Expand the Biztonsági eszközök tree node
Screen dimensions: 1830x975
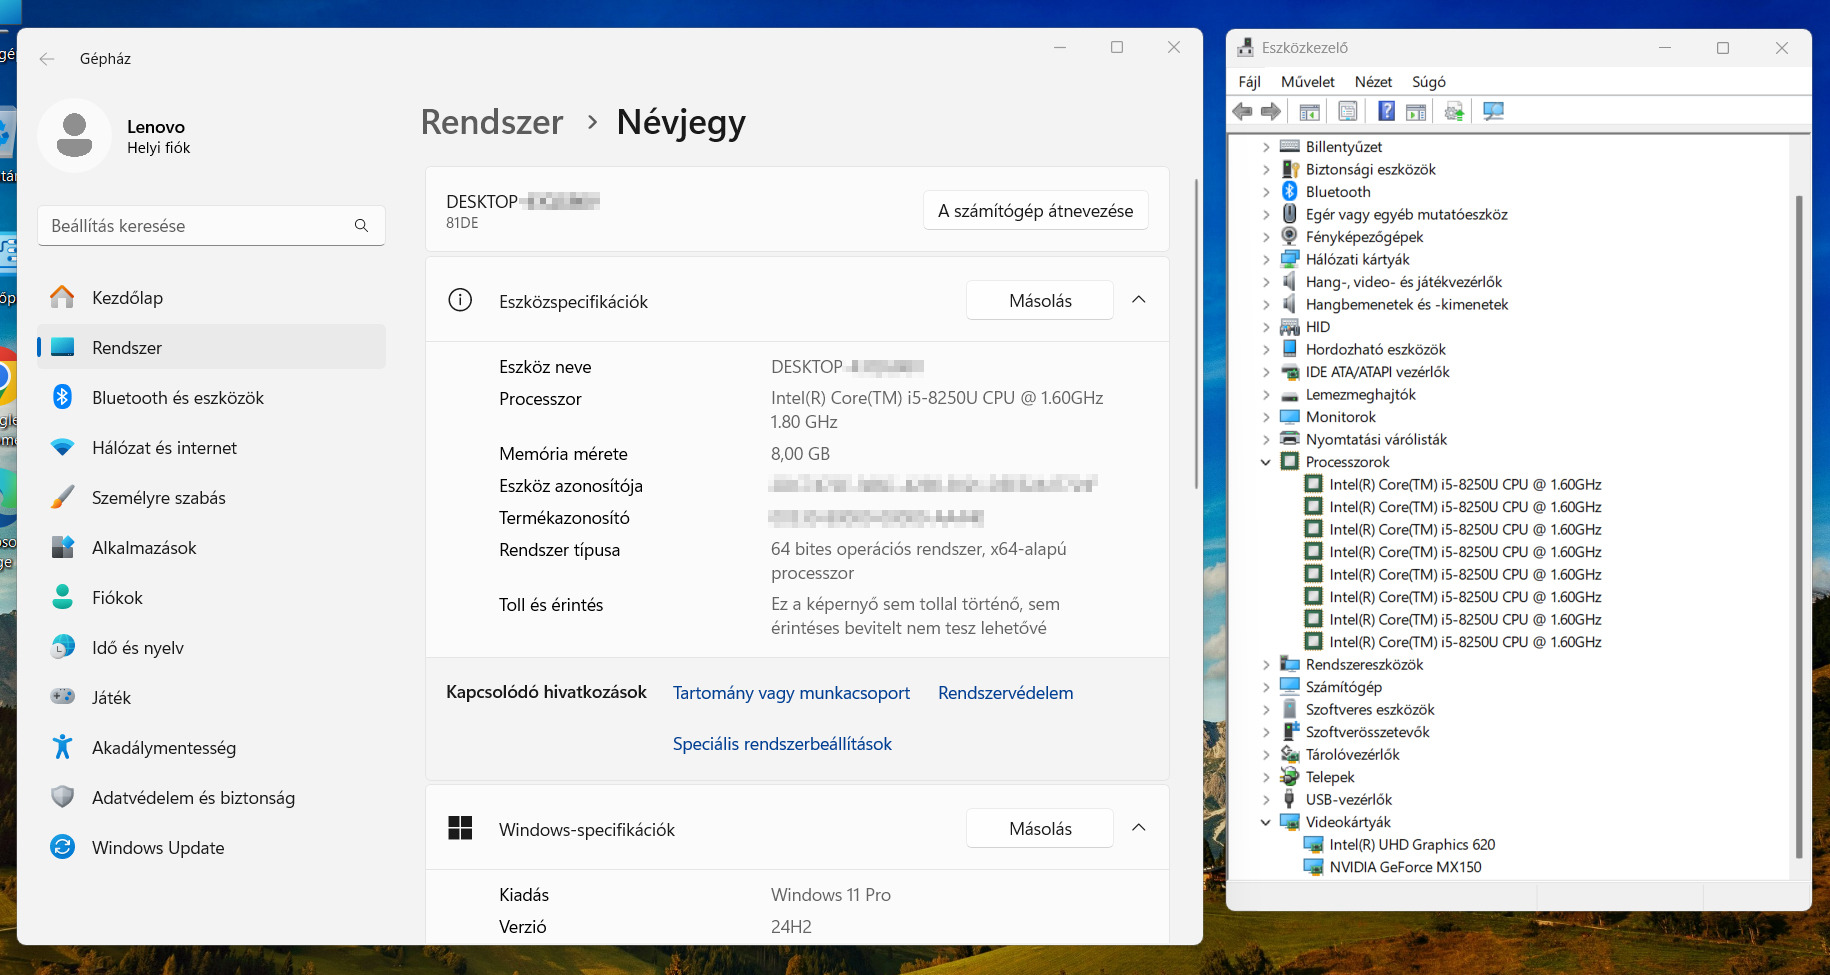click(1266, 170)
